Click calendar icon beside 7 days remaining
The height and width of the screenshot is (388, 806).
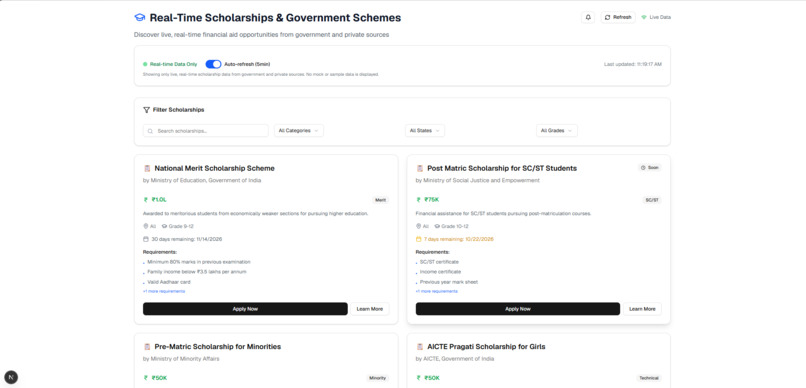click(418, 239)
